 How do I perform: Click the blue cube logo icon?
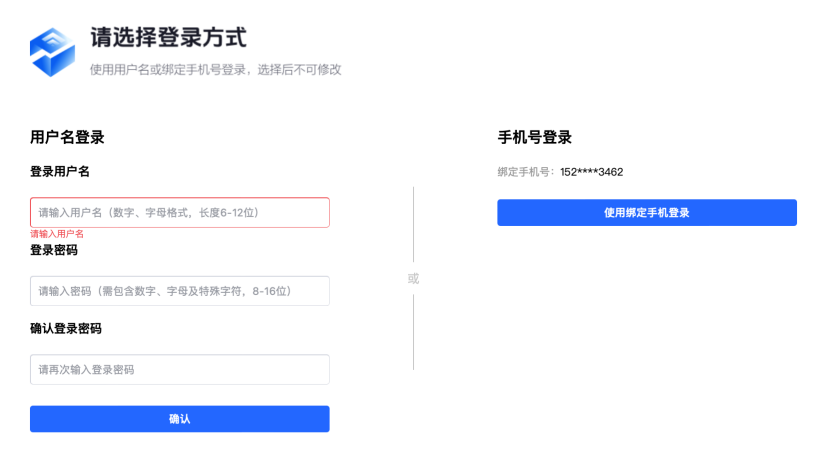(x=52, y=52)
